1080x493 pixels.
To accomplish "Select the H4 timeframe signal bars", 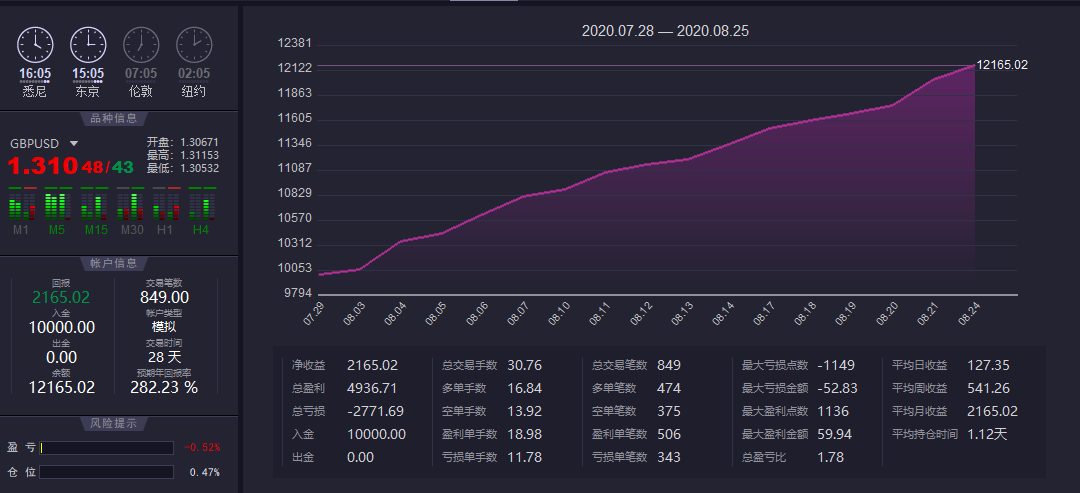I will 201,204.
